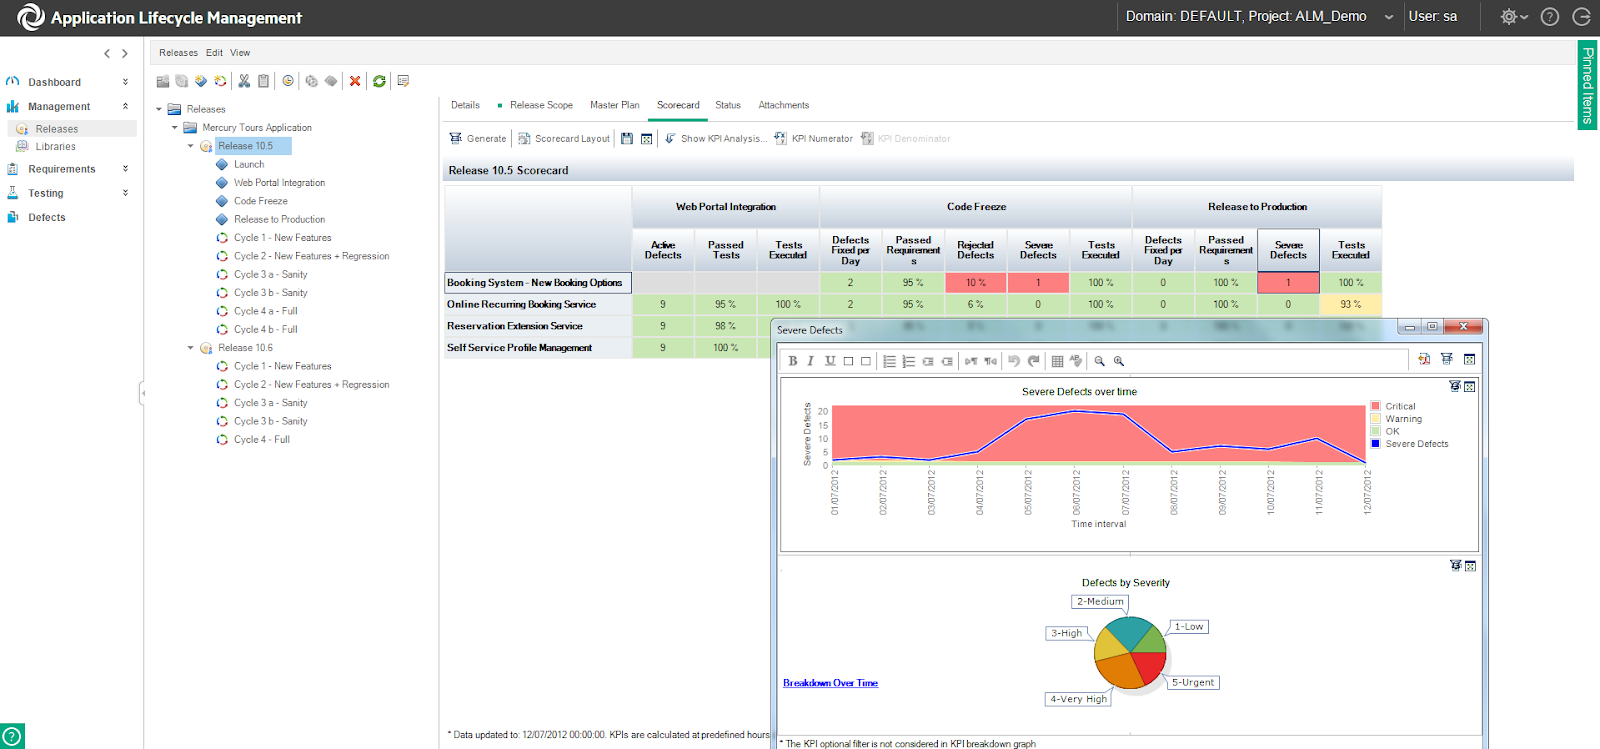
Task: Click the 5-Urgent label on pie chart
Action: (x=1192, y=683)
